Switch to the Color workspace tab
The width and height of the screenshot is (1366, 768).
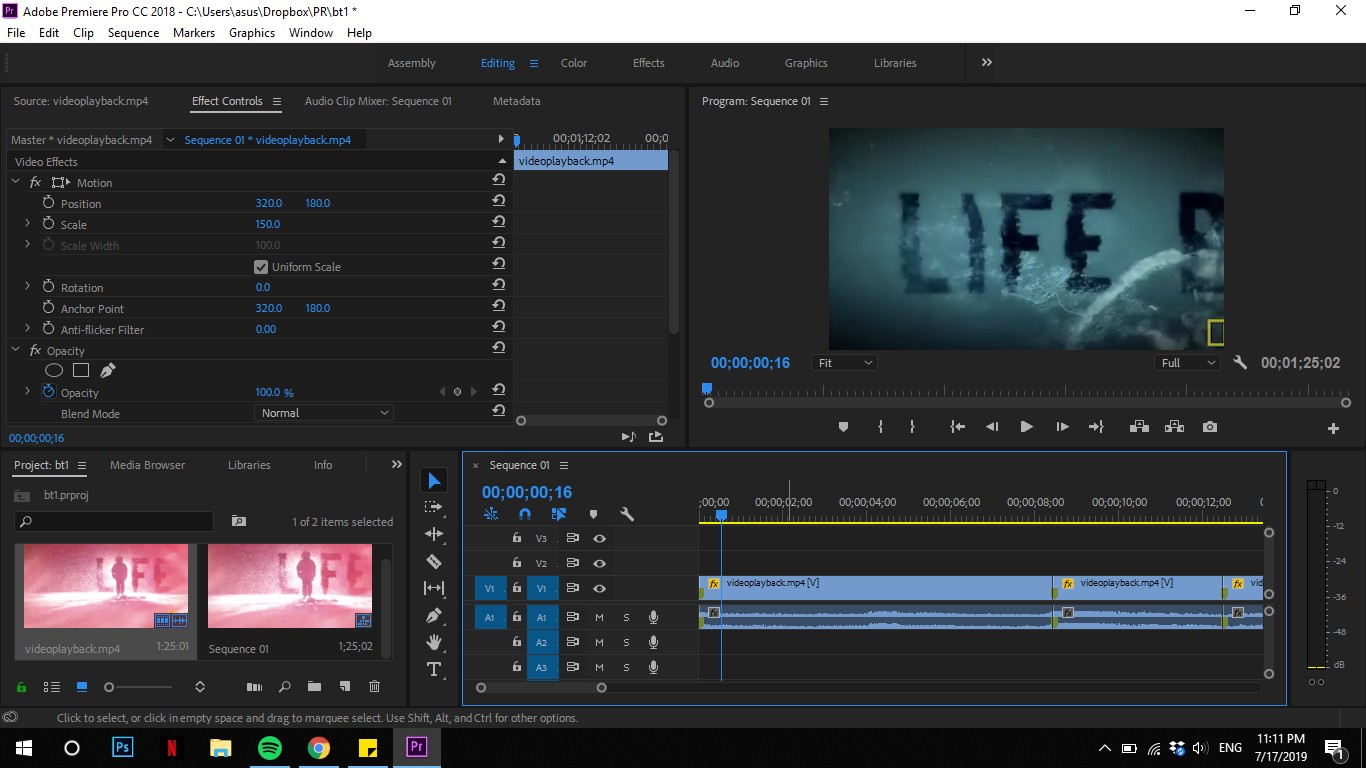point(574,63)
